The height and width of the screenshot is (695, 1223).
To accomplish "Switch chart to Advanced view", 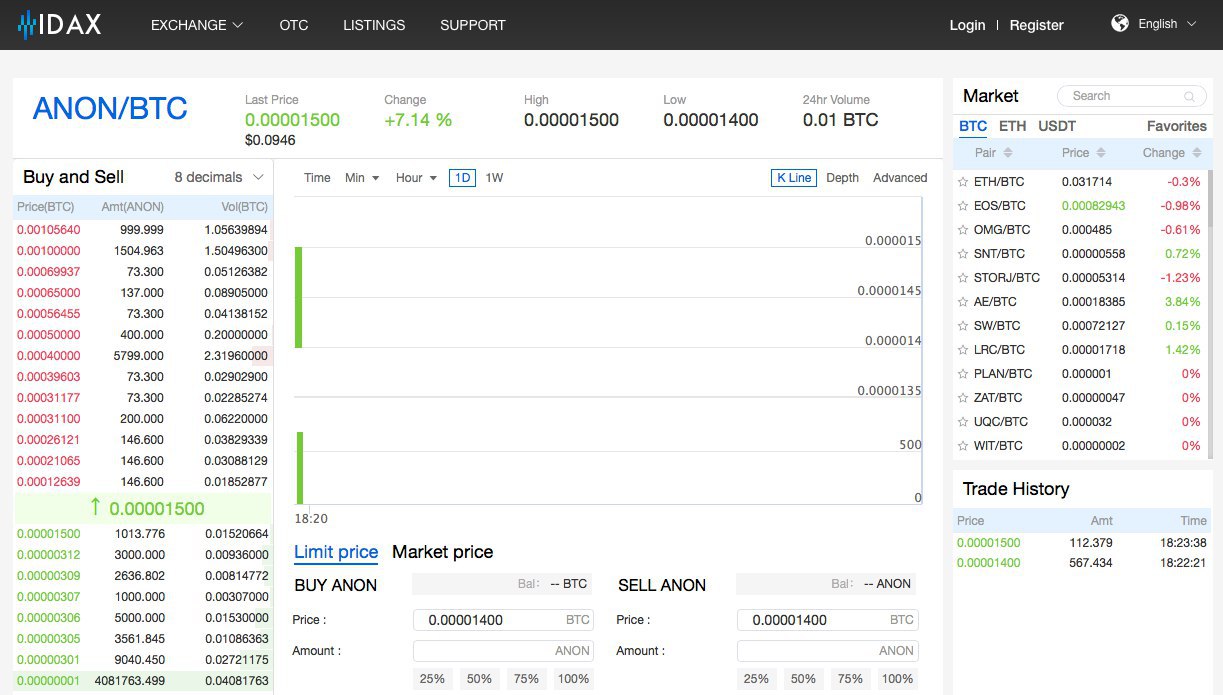I will tap(900, 178).
